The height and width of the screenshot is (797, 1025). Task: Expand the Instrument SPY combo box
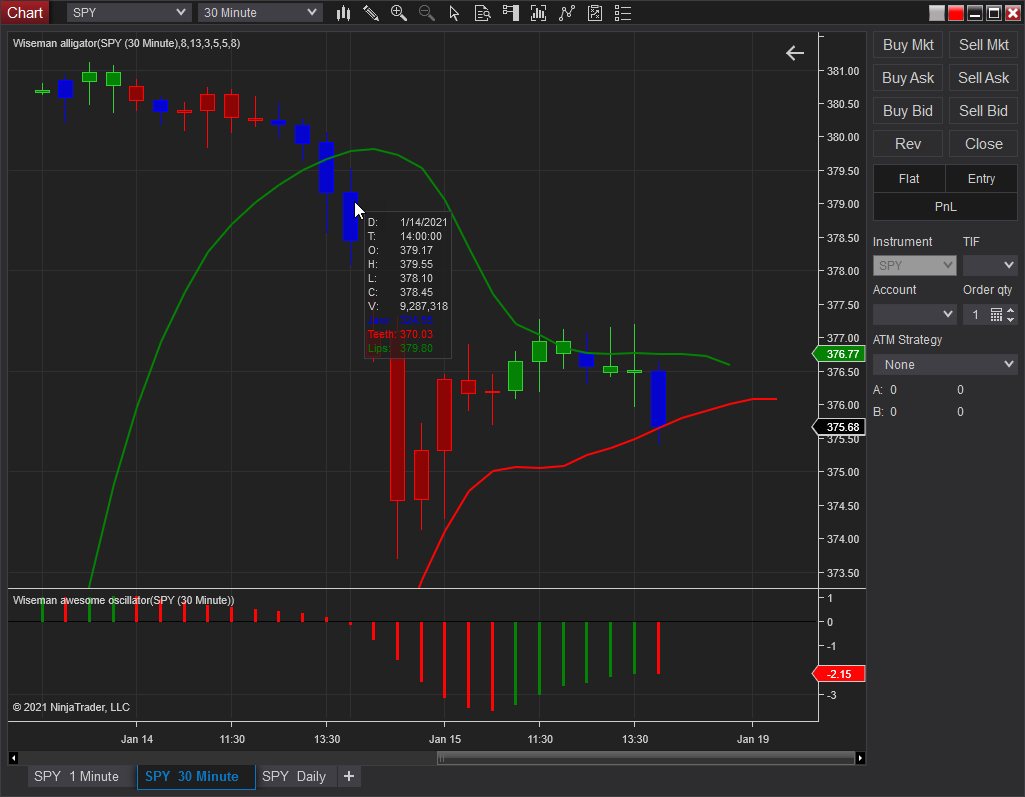pyautogui.click(x=915, y=265)
